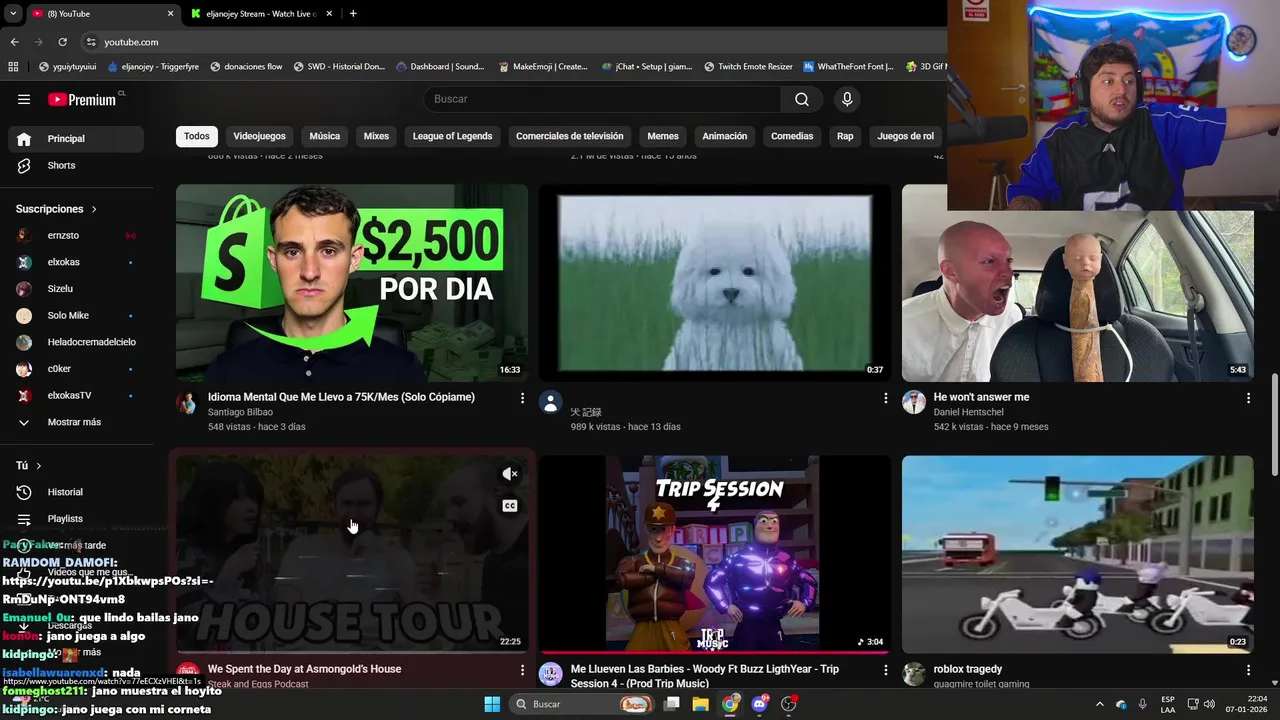Open Daniel Hentschel channel avatar
Viewport: 1280px width, 720px height.
[913, 403]
